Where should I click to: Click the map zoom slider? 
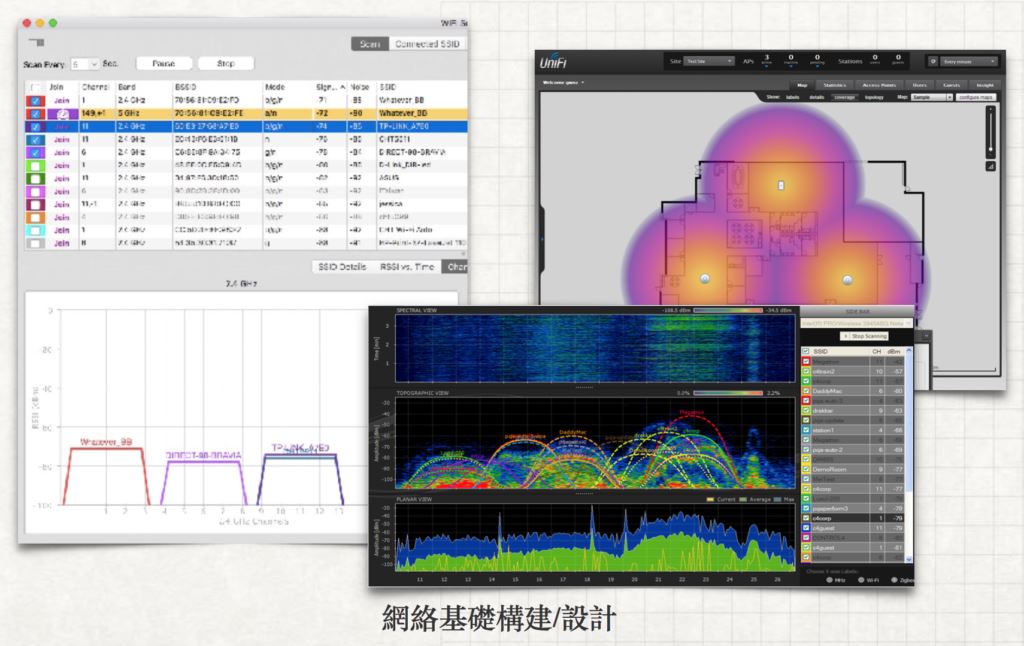pyautogui.click(x=988, y=130)
